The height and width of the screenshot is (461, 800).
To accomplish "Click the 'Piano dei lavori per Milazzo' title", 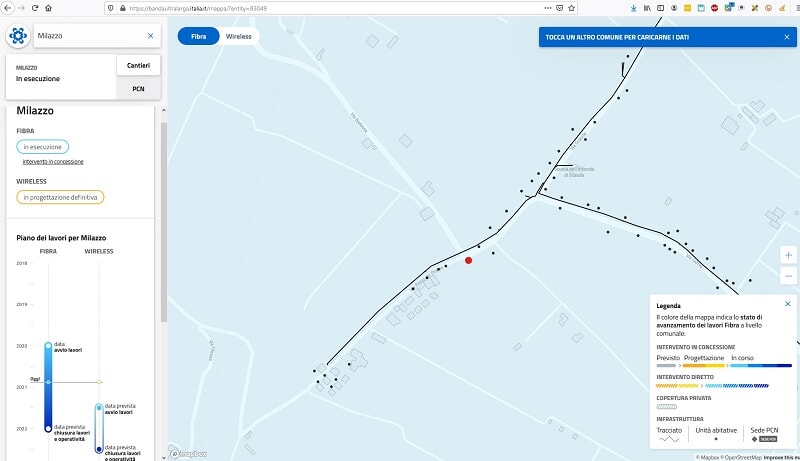I will tap(61, 238).
